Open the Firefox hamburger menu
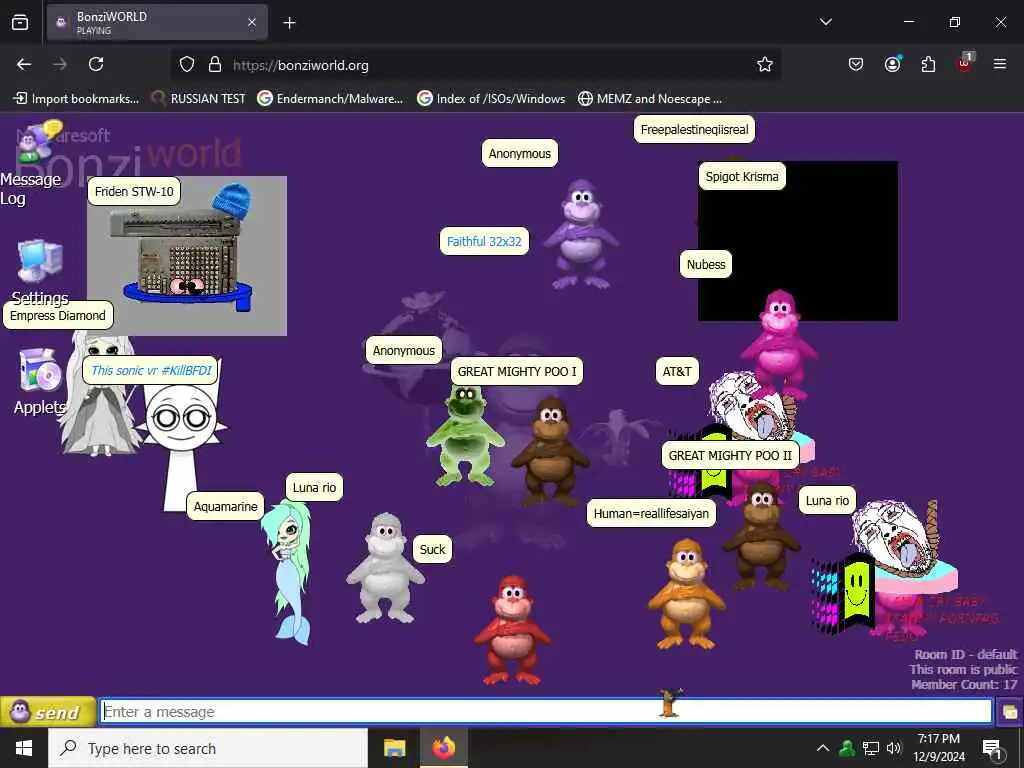The image size is (1024, 768). [x=1000, y=64]
